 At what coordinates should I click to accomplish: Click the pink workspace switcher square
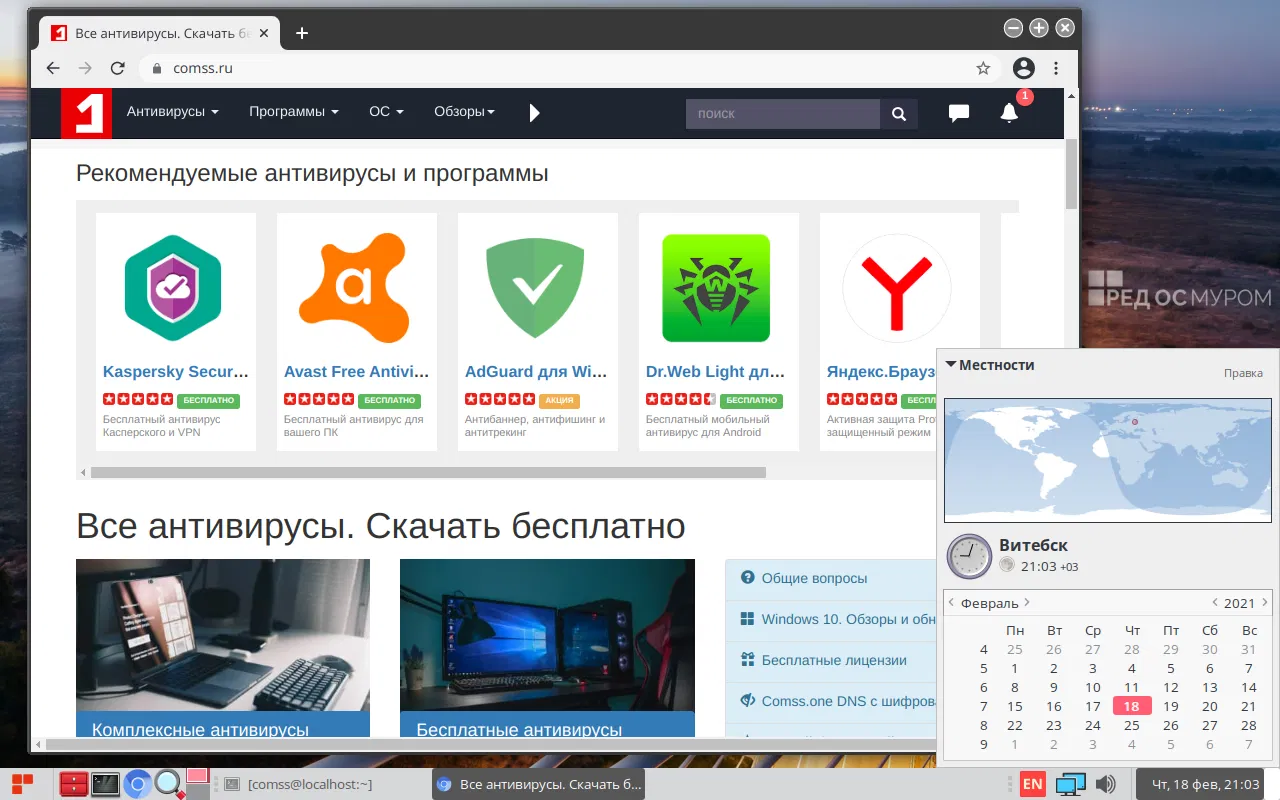tap(197, 775)
